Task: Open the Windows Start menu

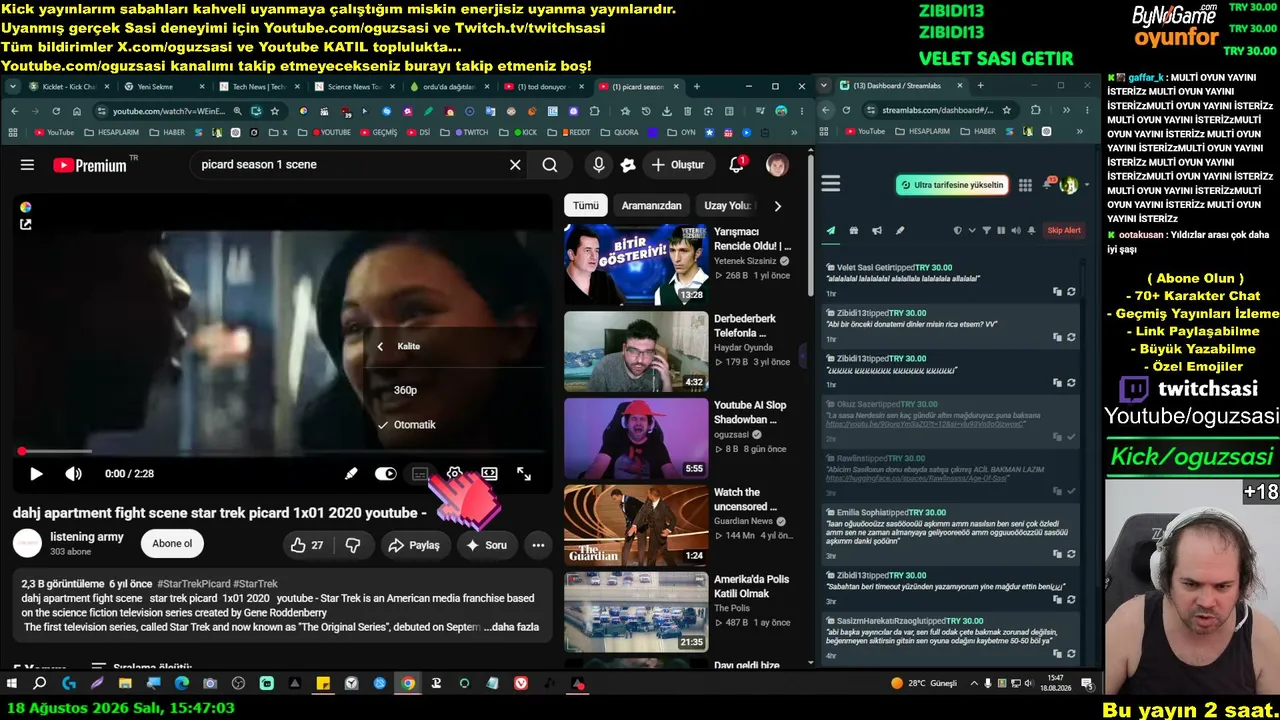Action: click(12, 684)
